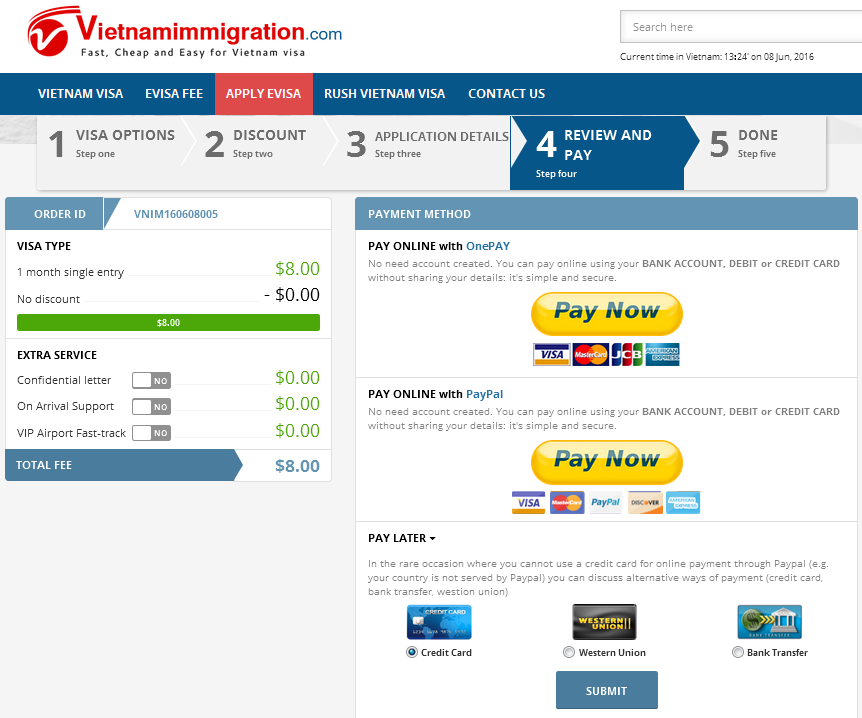This screenshot has height=718, width=862.
Task: Click the Bank Transfer image icon
Action: (x=769, y=622)
